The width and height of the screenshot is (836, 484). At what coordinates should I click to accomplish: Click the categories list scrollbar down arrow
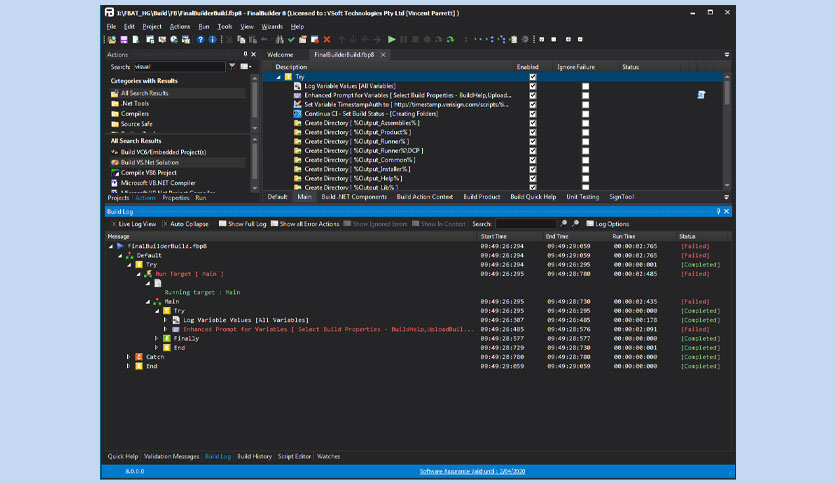255,128
